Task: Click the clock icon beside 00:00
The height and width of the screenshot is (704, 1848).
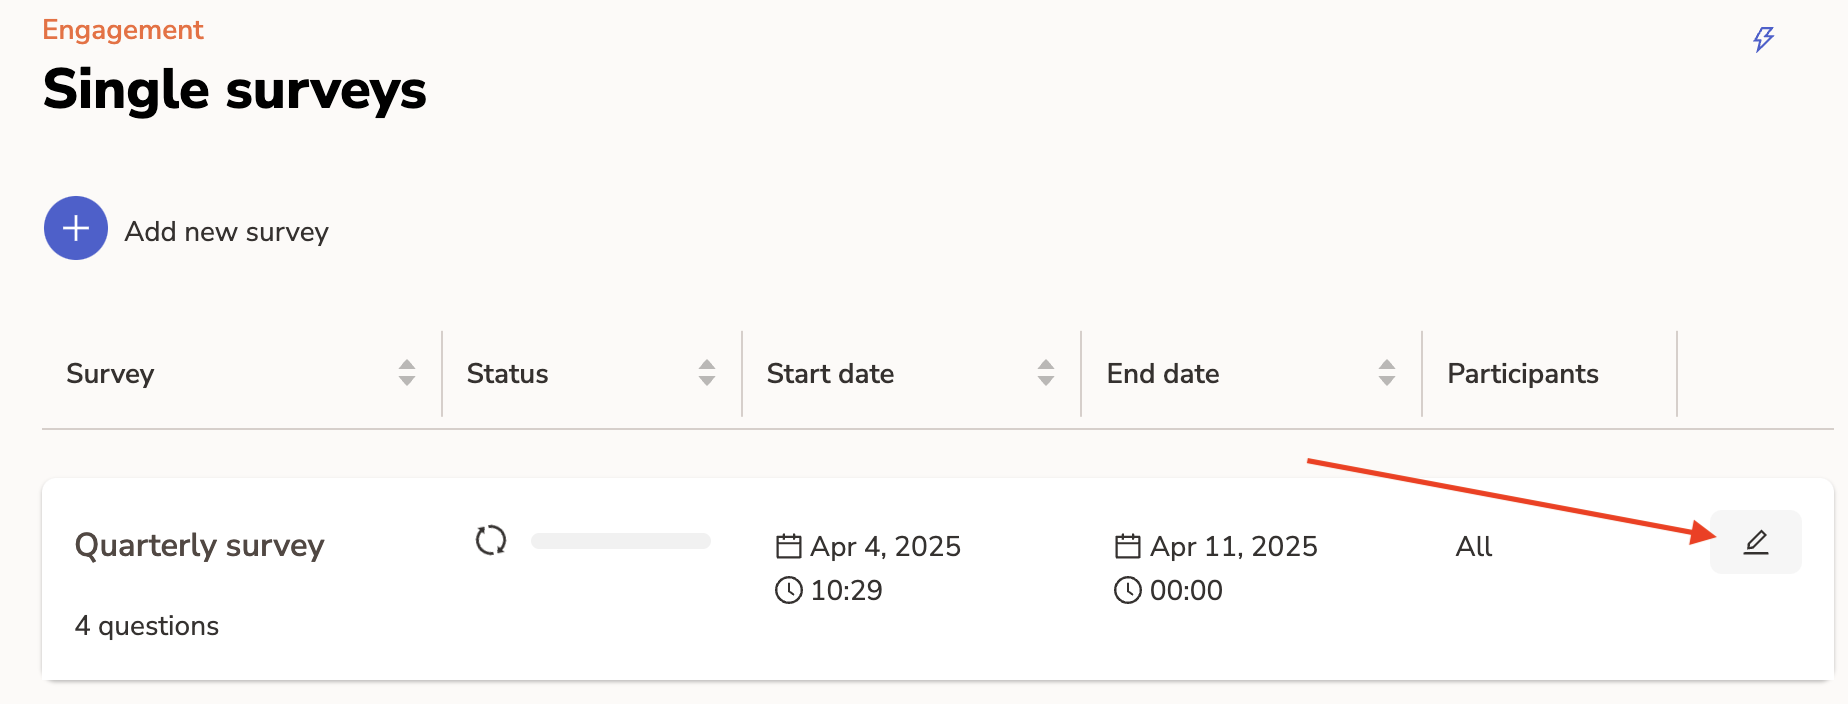Action: (1128, 590)
